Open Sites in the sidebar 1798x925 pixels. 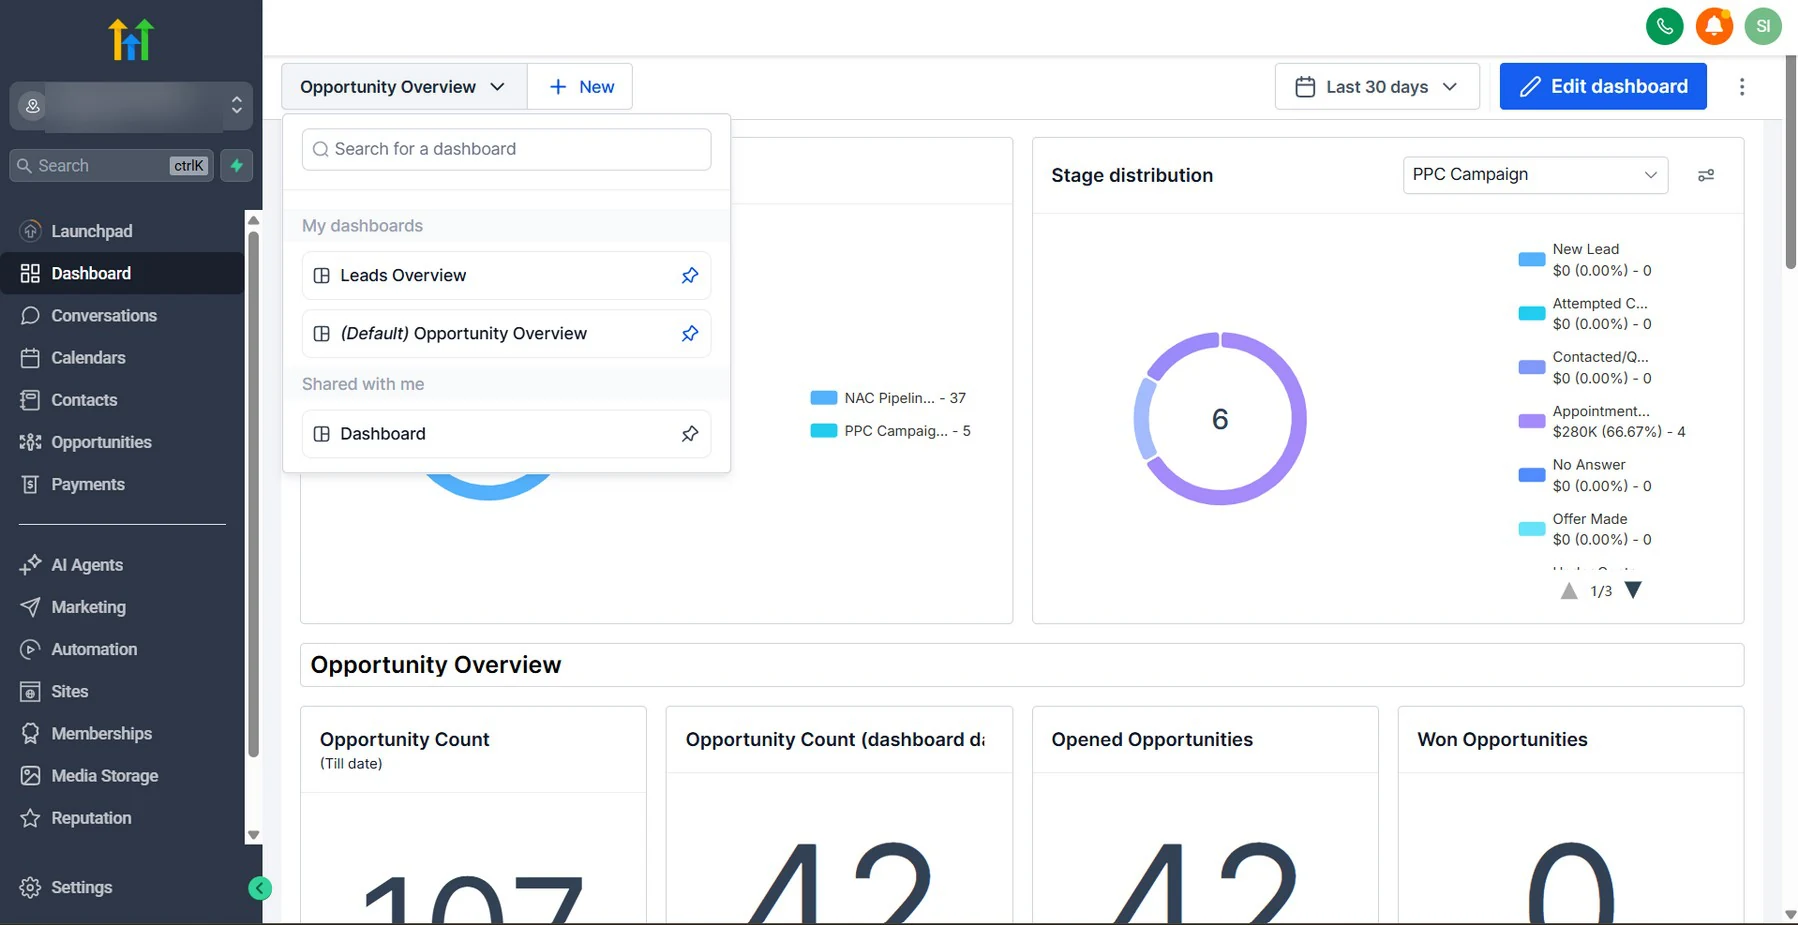(x=122, y=691)
